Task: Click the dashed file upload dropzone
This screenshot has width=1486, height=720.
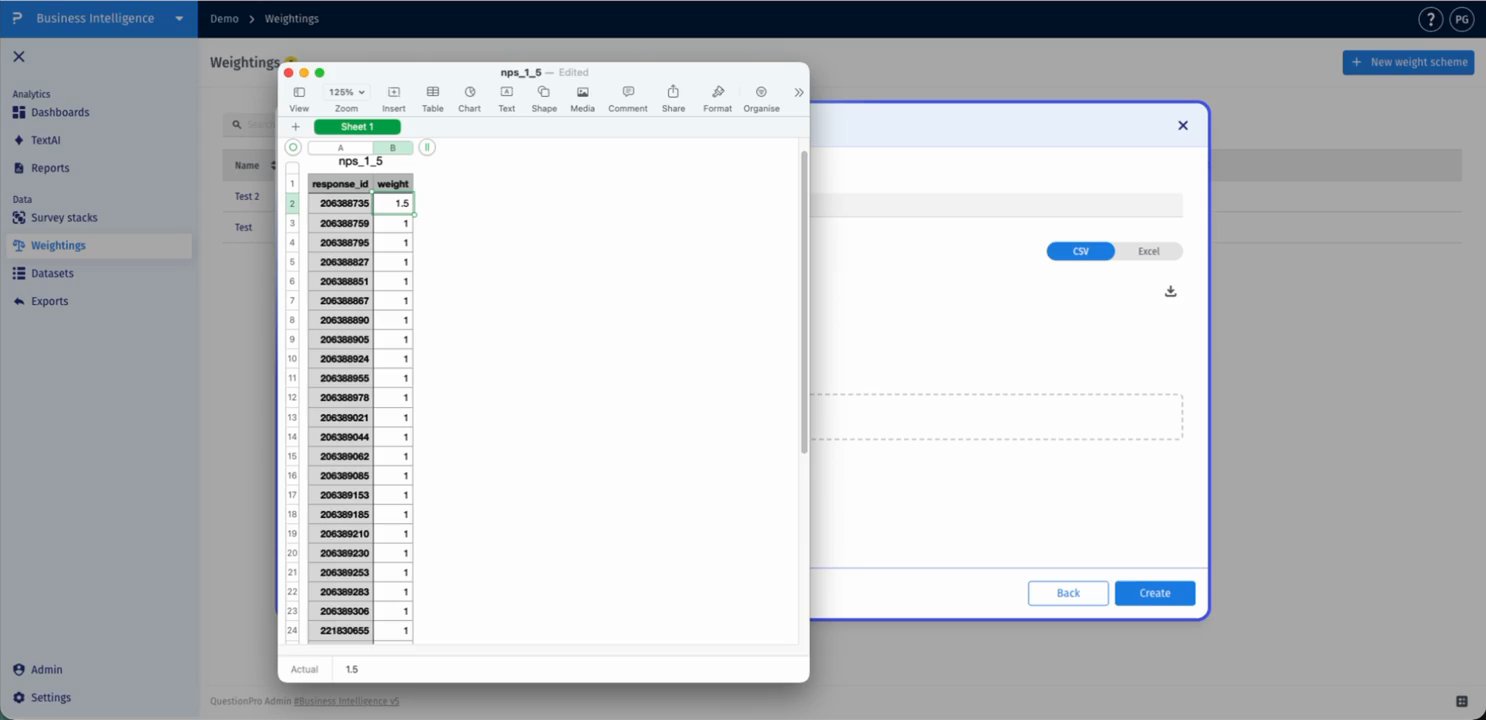Action: pos(995,417)
